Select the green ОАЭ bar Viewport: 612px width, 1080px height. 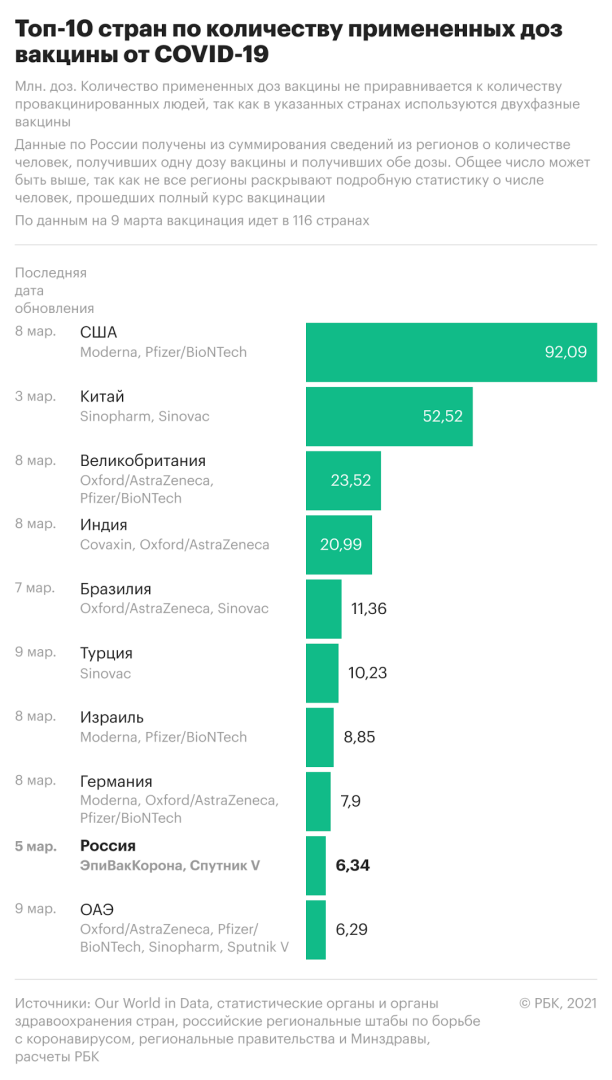coord(316,929)
